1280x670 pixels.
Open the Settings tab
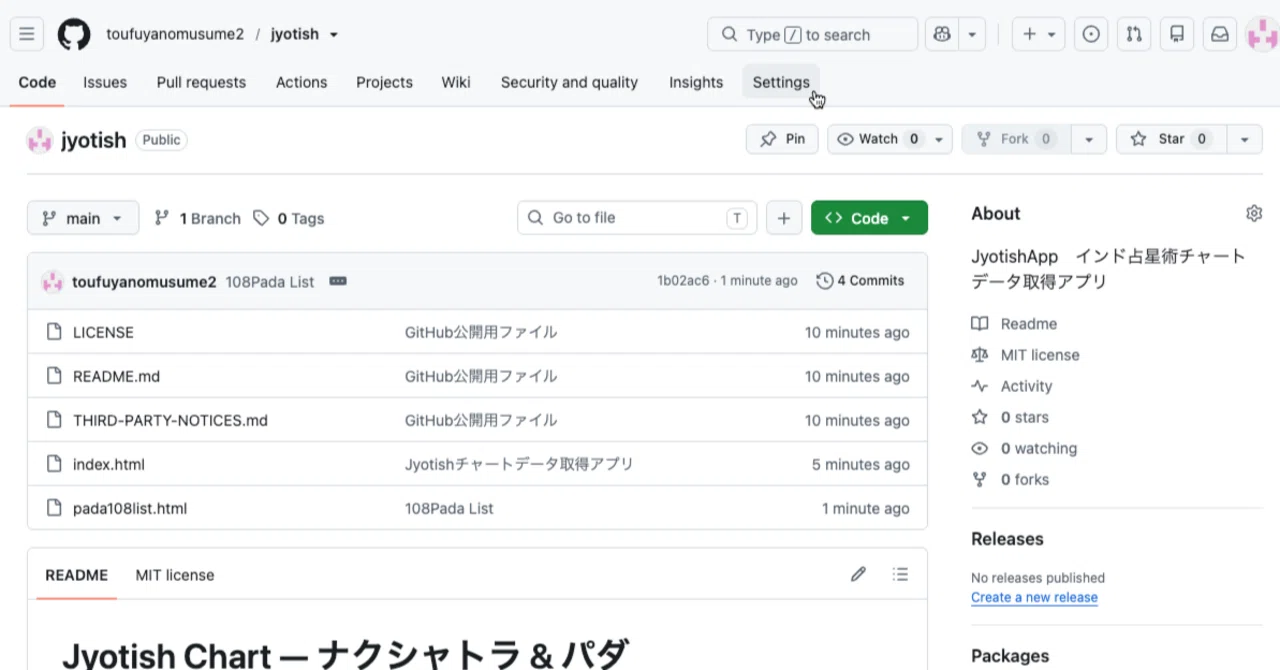[781, 82]
